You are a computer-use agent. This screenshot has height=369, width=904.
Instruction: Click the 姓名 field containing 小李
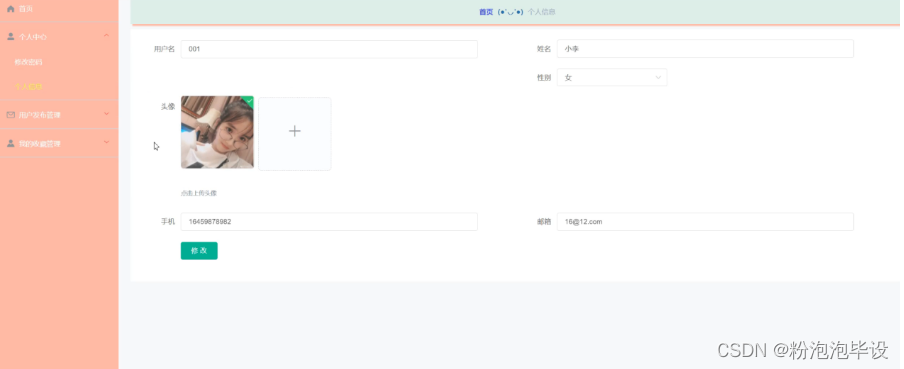705,49
